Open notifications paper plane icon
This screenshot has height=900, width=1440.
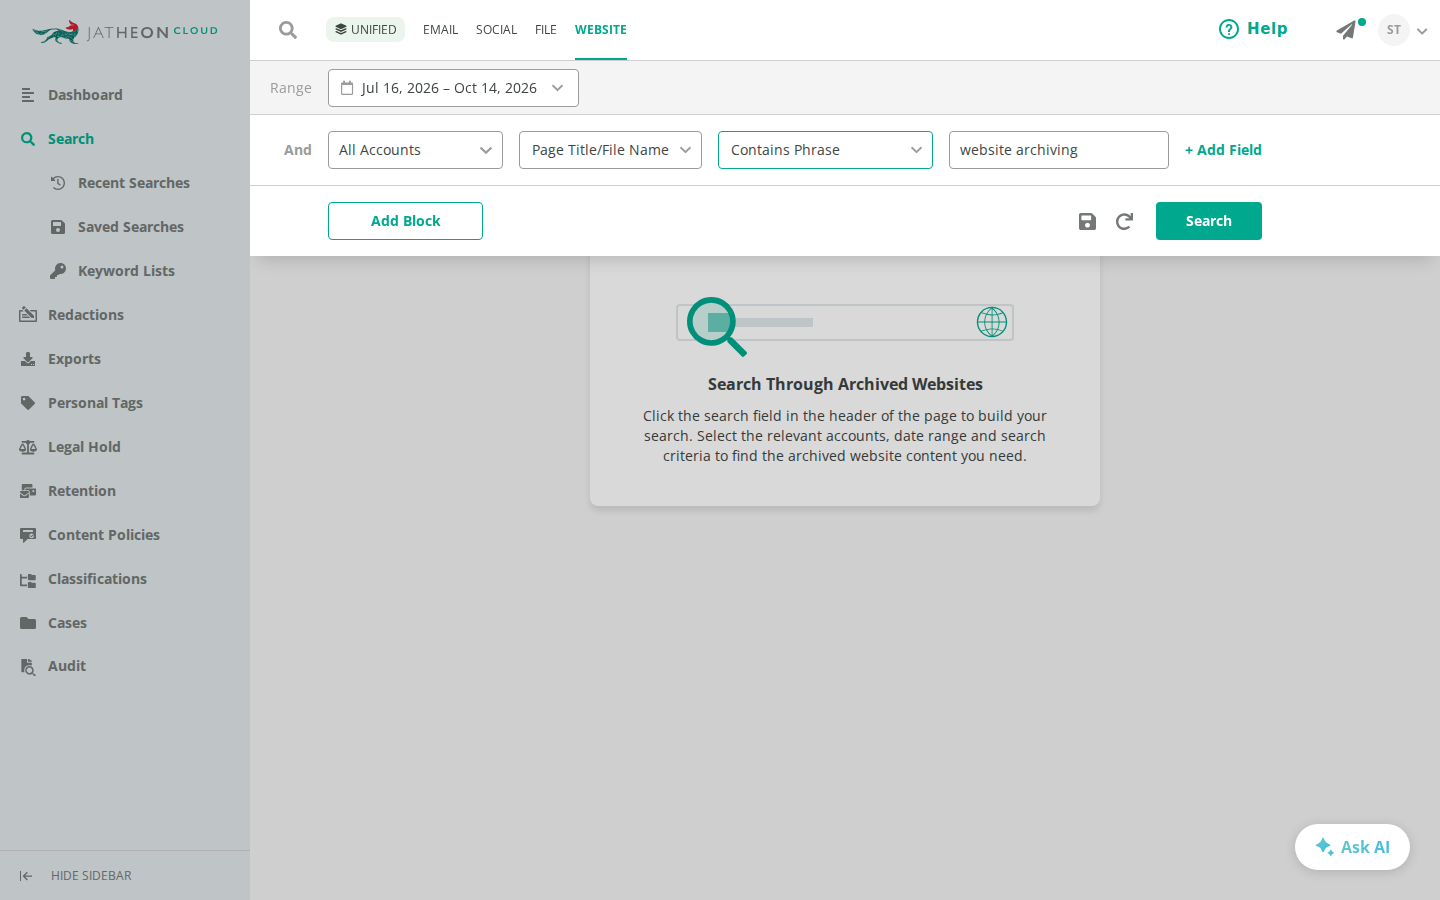1348,29
